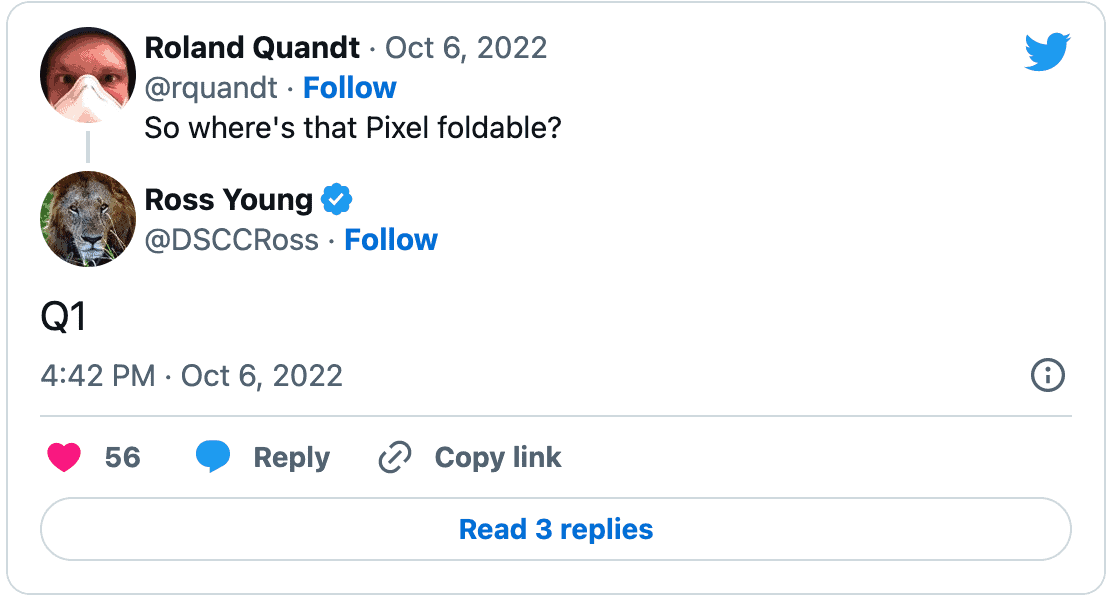This screenshot has height=596, width=1108.
Task: Follow @DSCCRoss account
Action: [391, 240]
